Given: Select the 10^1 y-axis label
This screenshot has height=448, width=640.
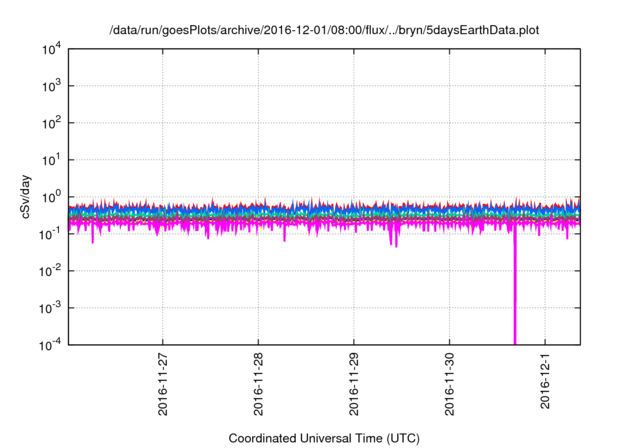Looking at the screenshot, I should coord(52,160).
